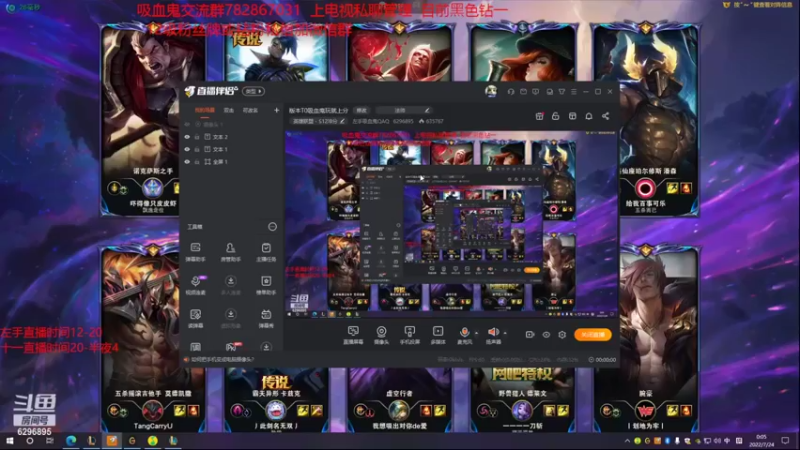The image size is (800, 450).
Task: Open the 房管助手 tool
Action: [231, 252]
